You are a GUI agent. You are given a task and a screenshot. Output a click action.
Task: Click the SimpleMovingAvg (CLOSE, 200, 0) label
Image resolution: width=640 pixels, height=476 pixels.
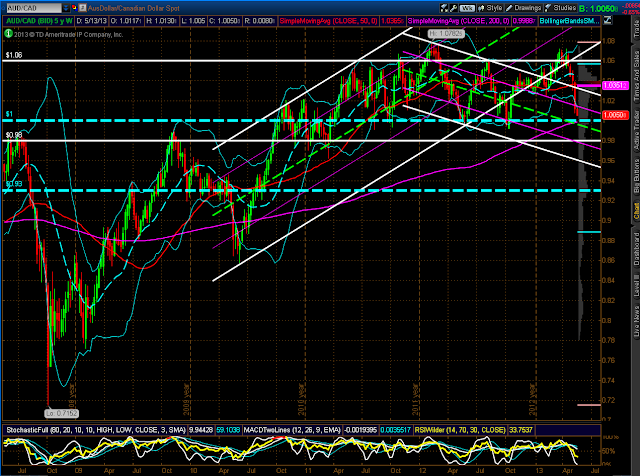[x=458, y=21]
